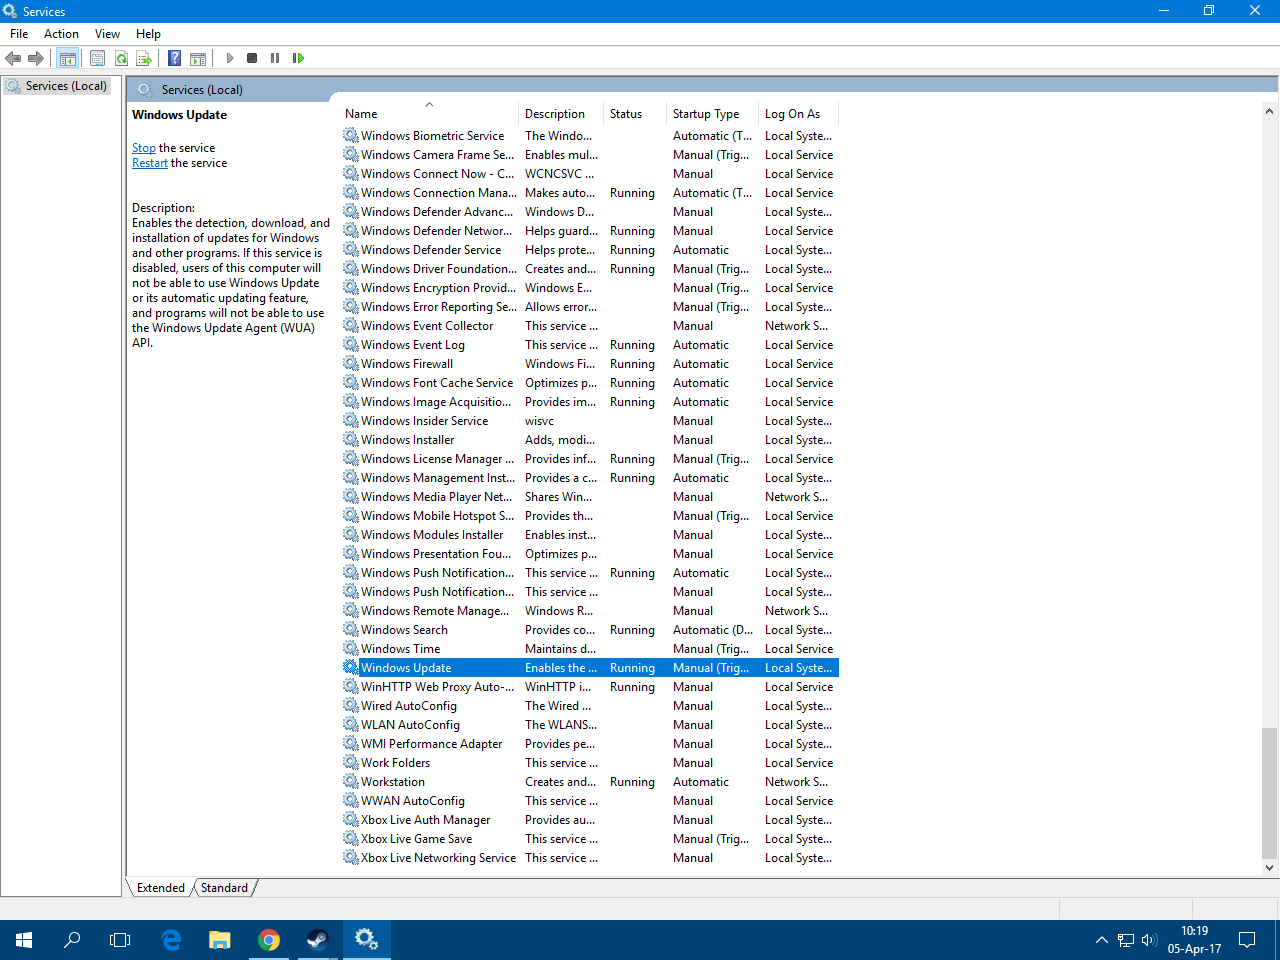Viewport: 1280px width, 960px height.
Task: Toggle Show/Hide Action Pane icon
Action: point(198,58)
